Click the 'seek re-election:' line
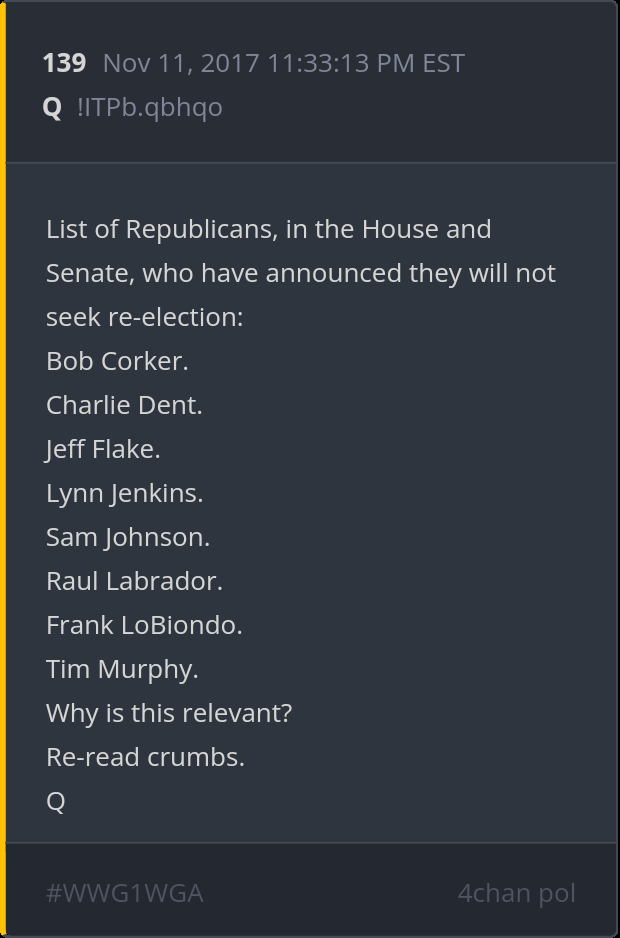 coord(145,317)
